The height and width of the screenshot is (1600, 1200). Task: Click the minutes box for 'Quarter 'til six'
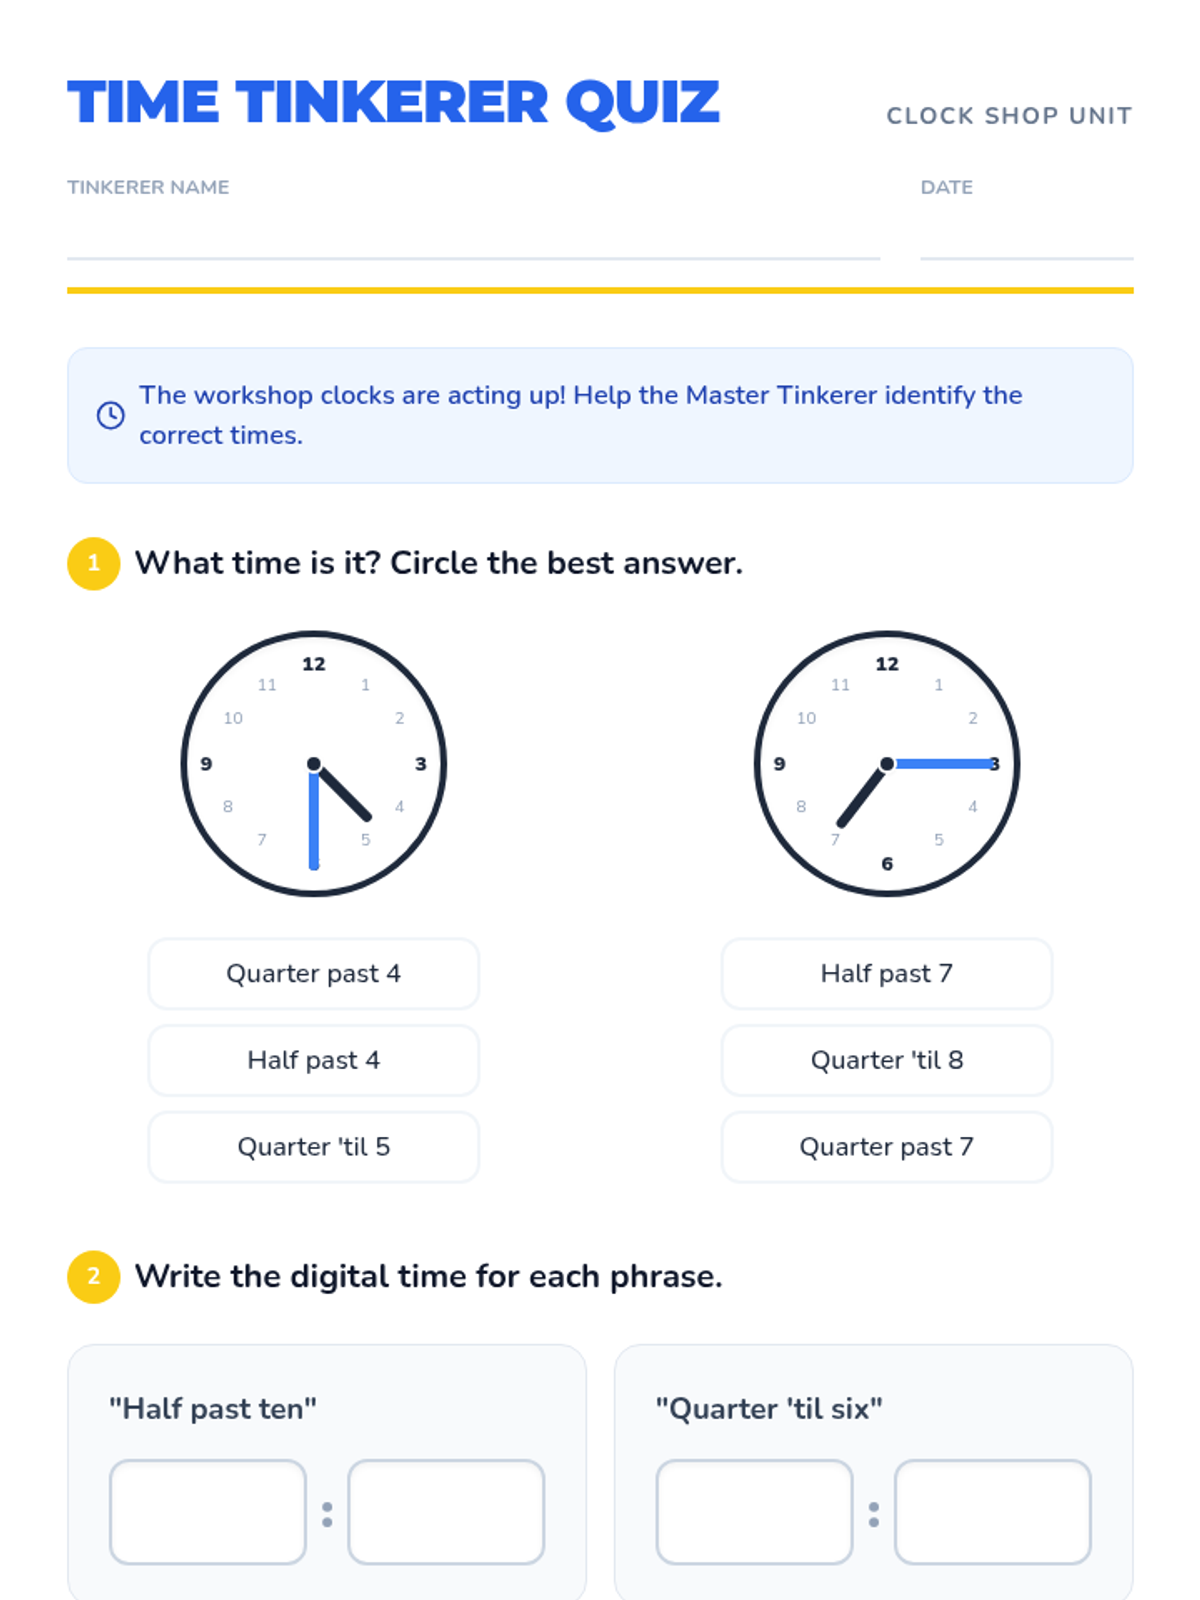tap(993, 1512)
